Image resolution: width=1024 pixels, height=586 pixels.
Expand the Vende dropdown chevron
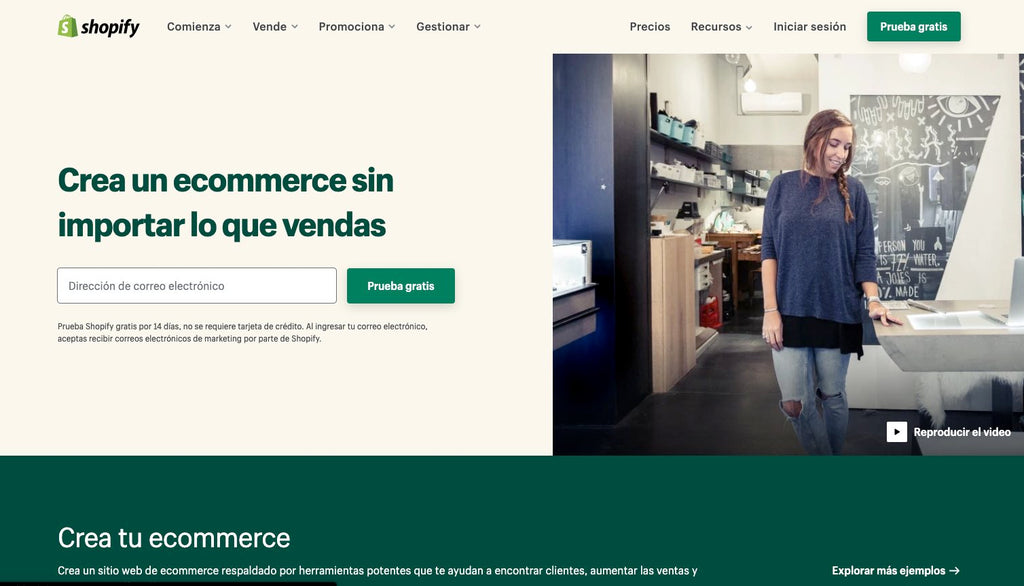point(295,27)
